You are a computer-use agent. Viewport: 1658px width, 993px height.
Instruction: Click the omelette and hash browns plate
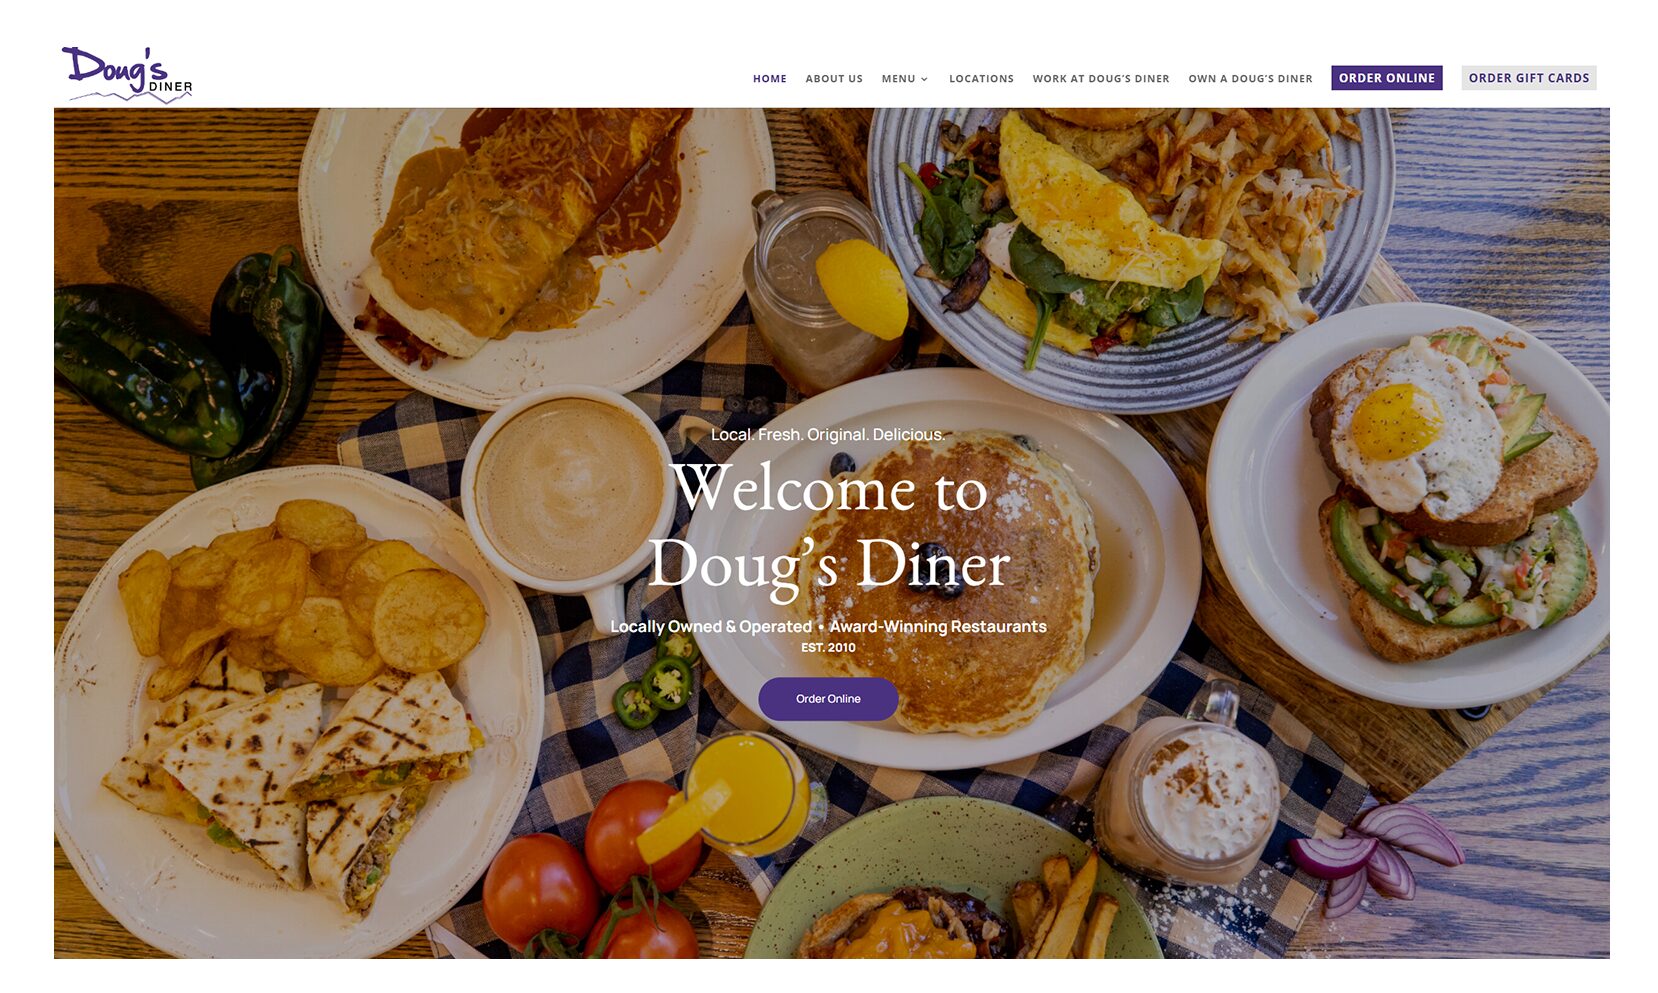coord(1130,250)
